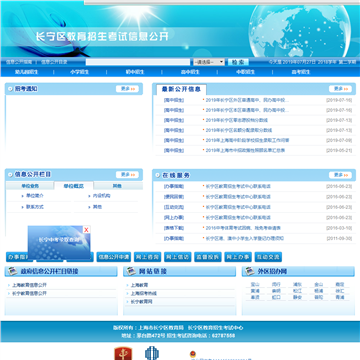
Task: Click 更多 in the 信息公开栏目 panel
Action: [x=127, y=175]
